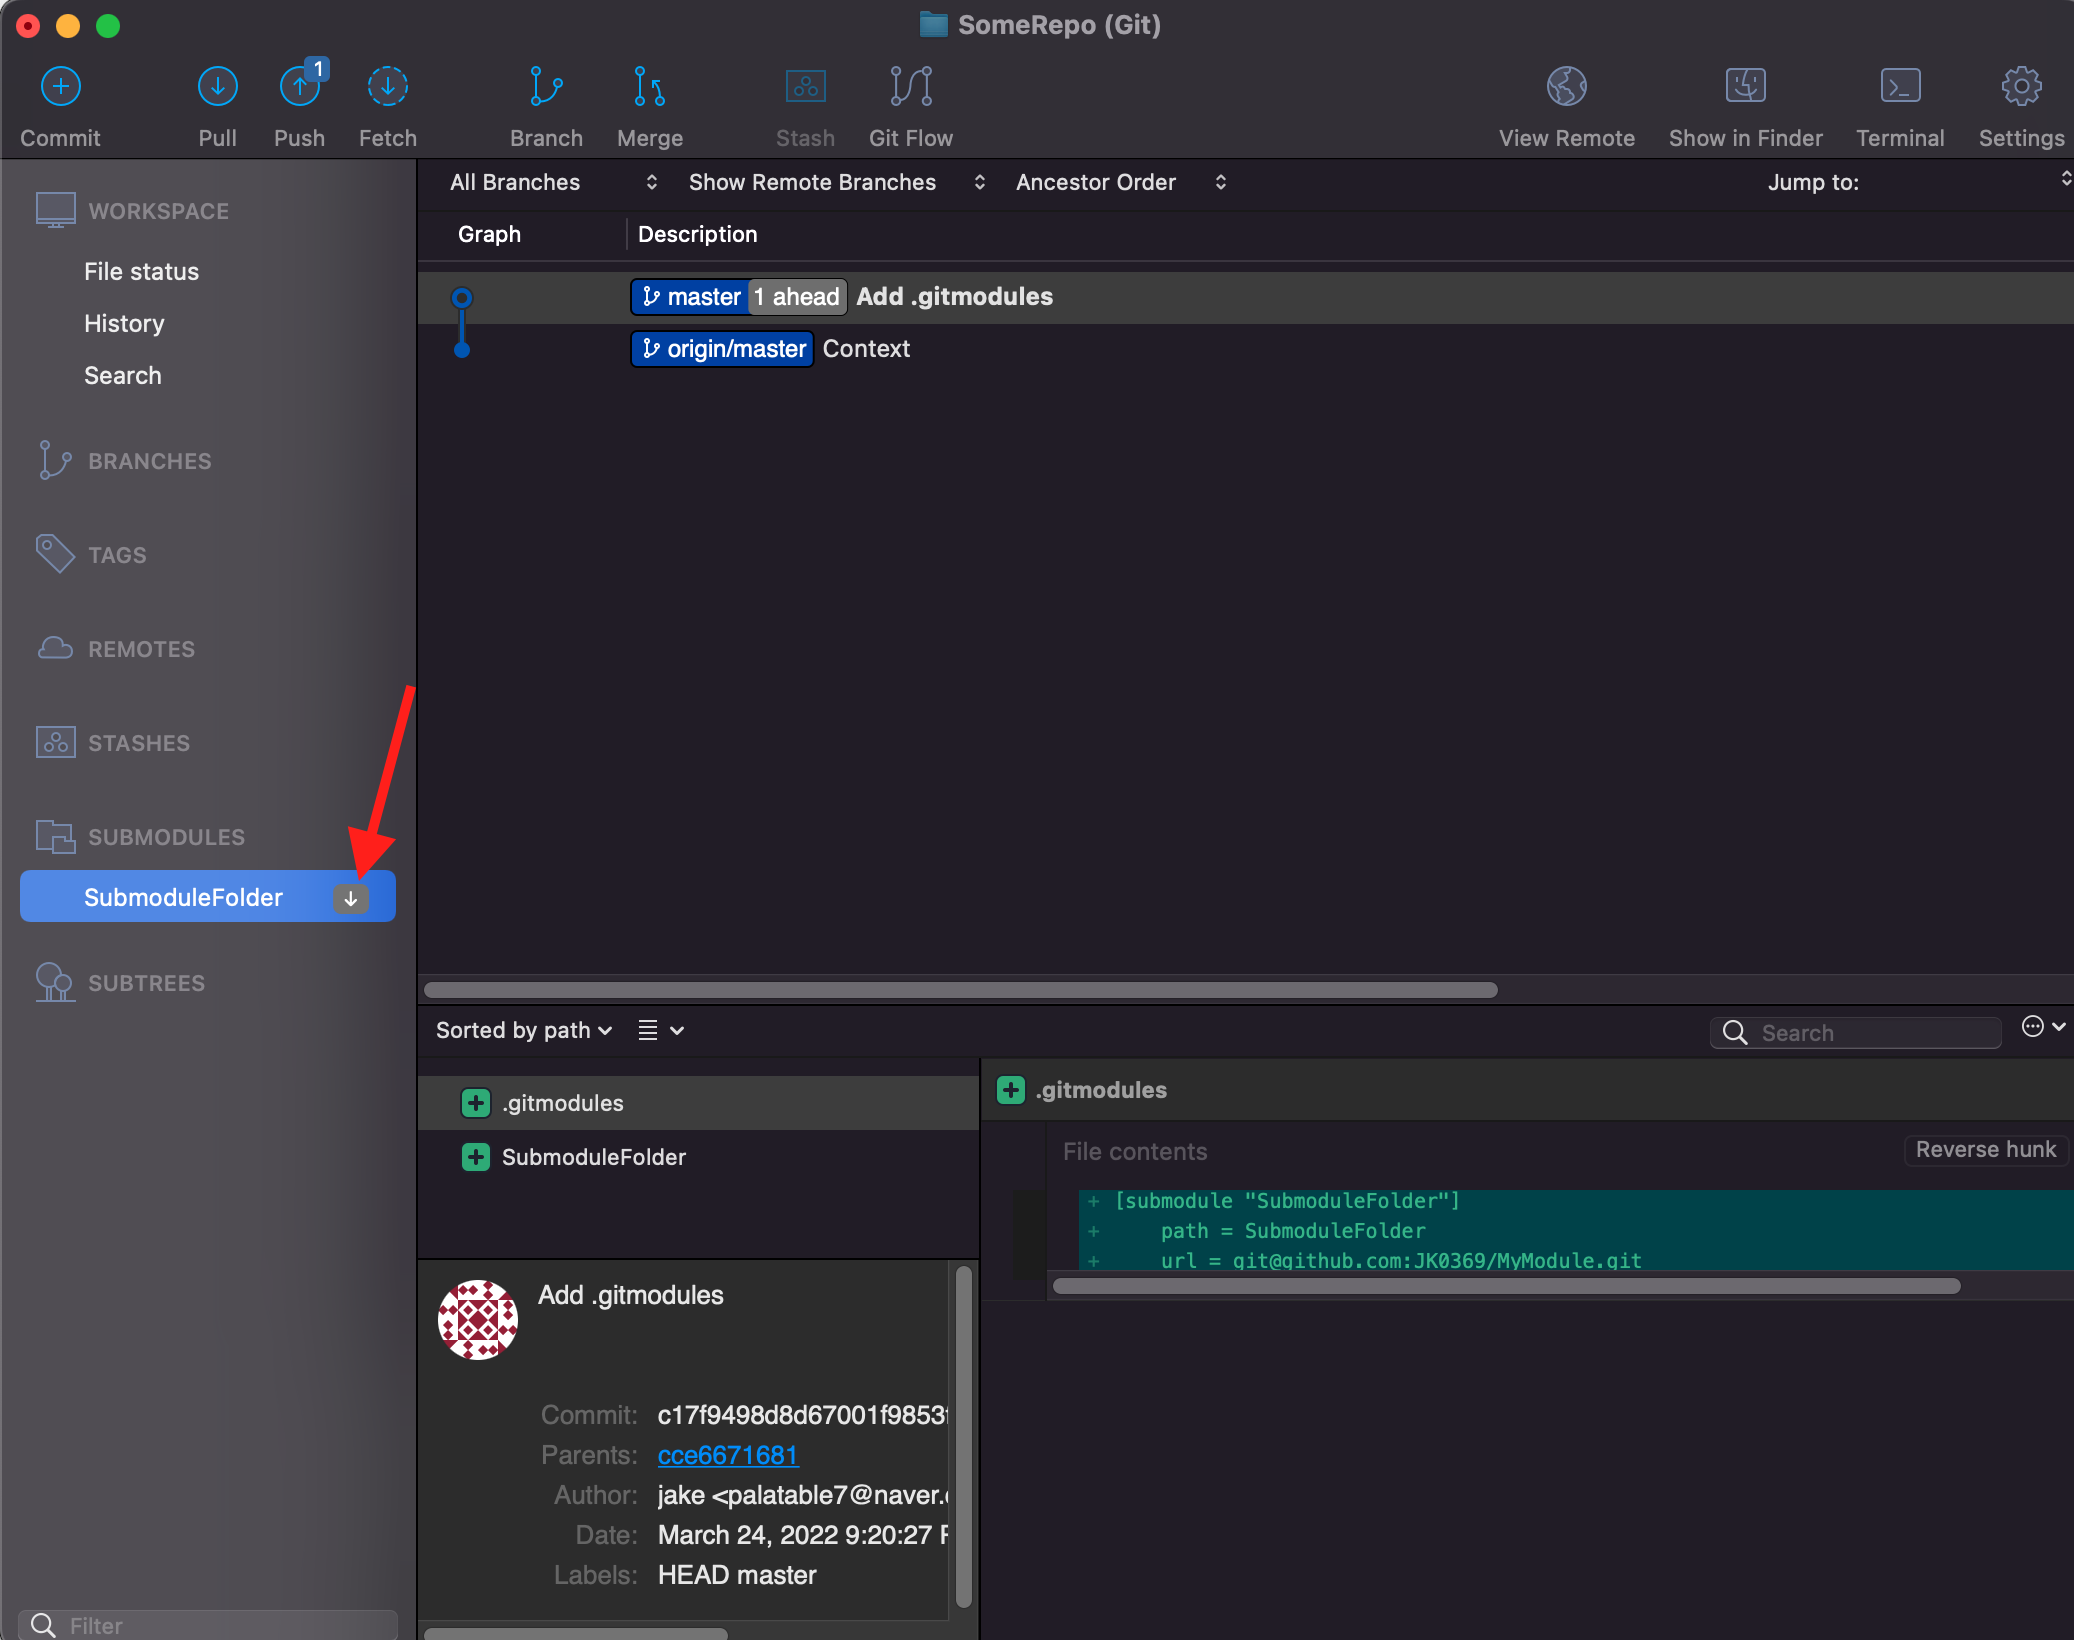
Task: Click Show in Finder icon
Action: pyautogui.click(x=1745, y=88)
